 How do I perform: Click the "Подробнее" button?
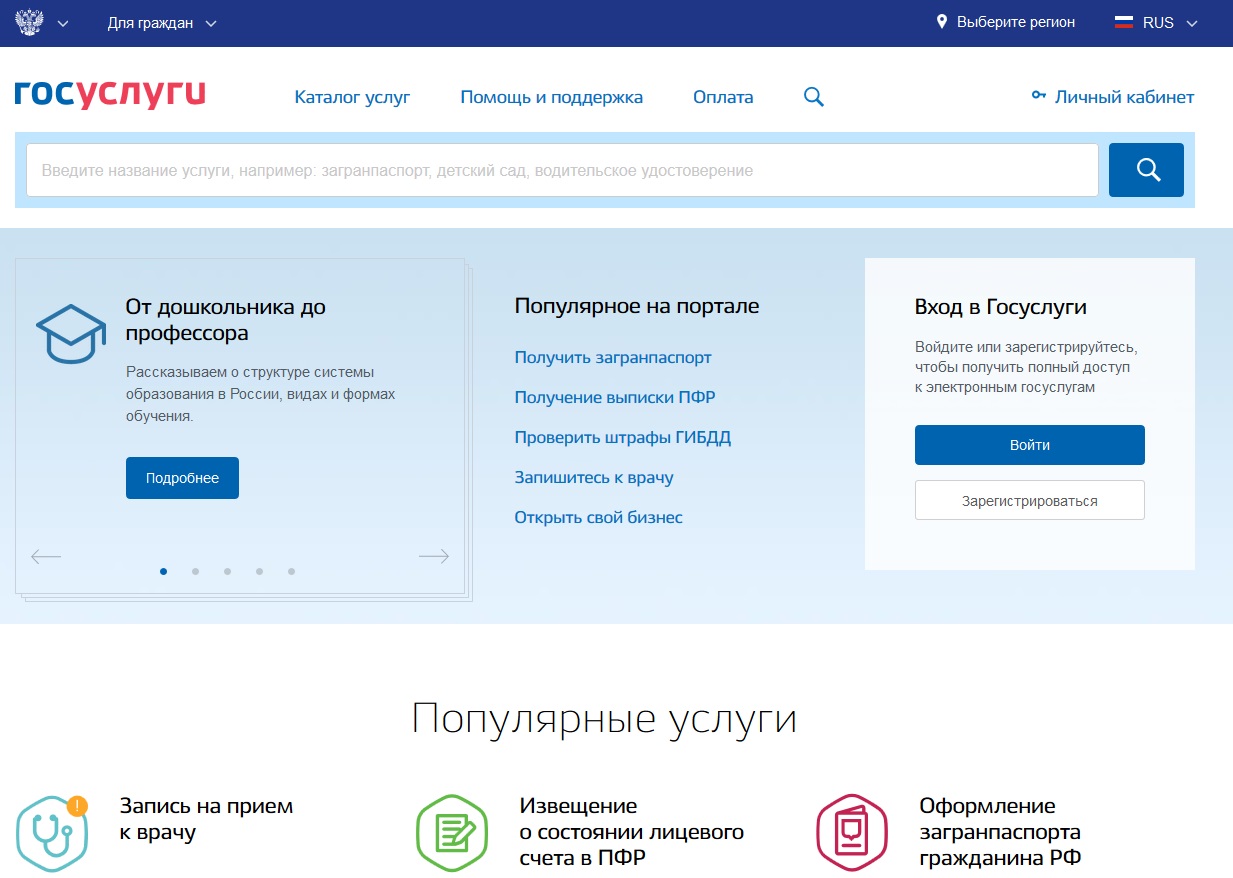(182, 478)
